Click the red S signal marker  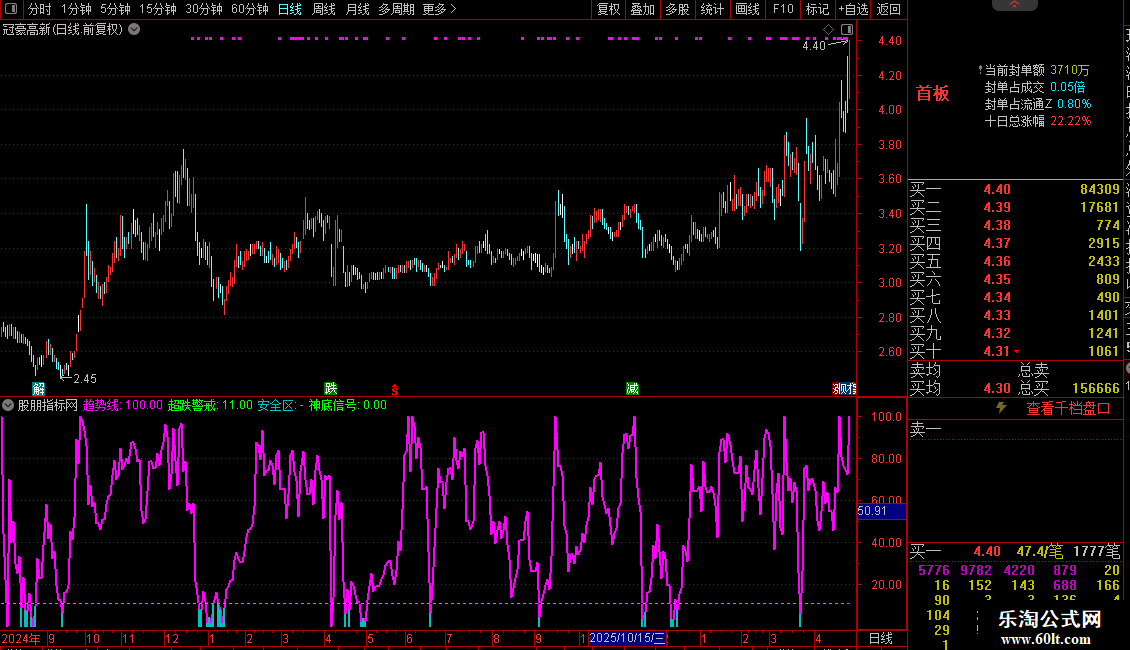(395, 389)
